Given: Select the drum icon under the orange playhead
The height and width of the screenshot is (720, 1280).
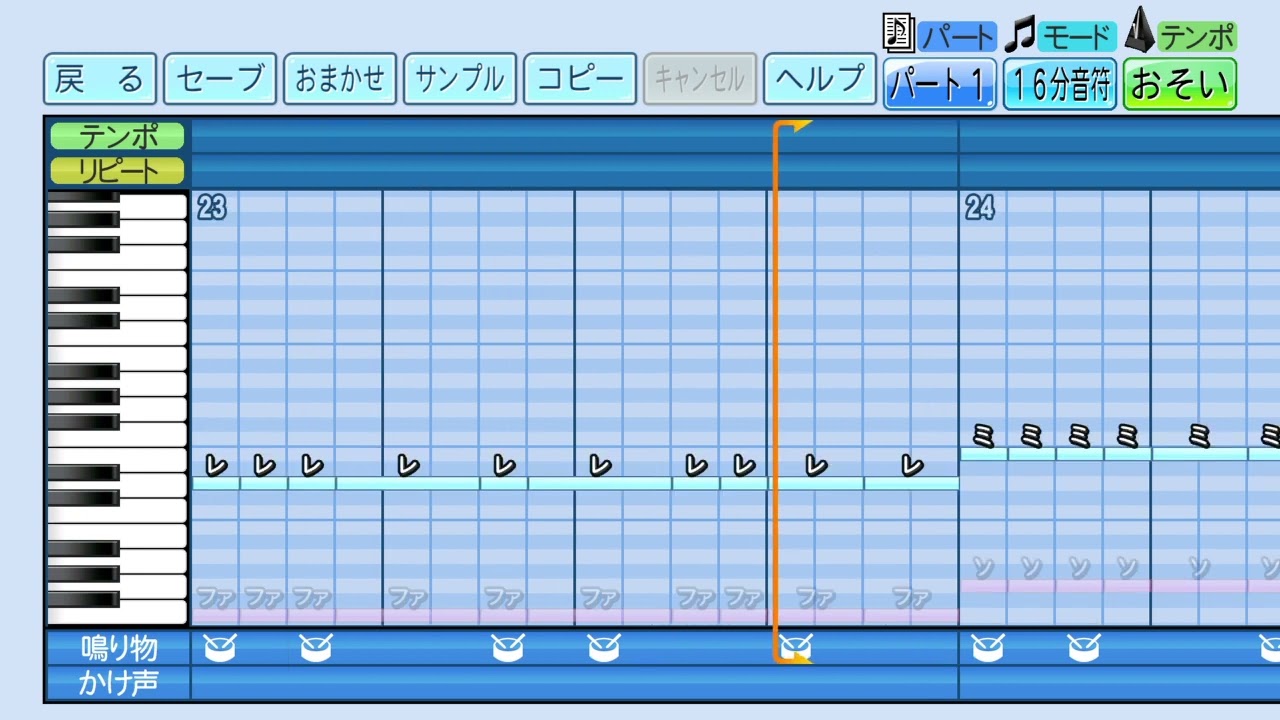Looking at the screenshot, I should (x=795, y=648).
